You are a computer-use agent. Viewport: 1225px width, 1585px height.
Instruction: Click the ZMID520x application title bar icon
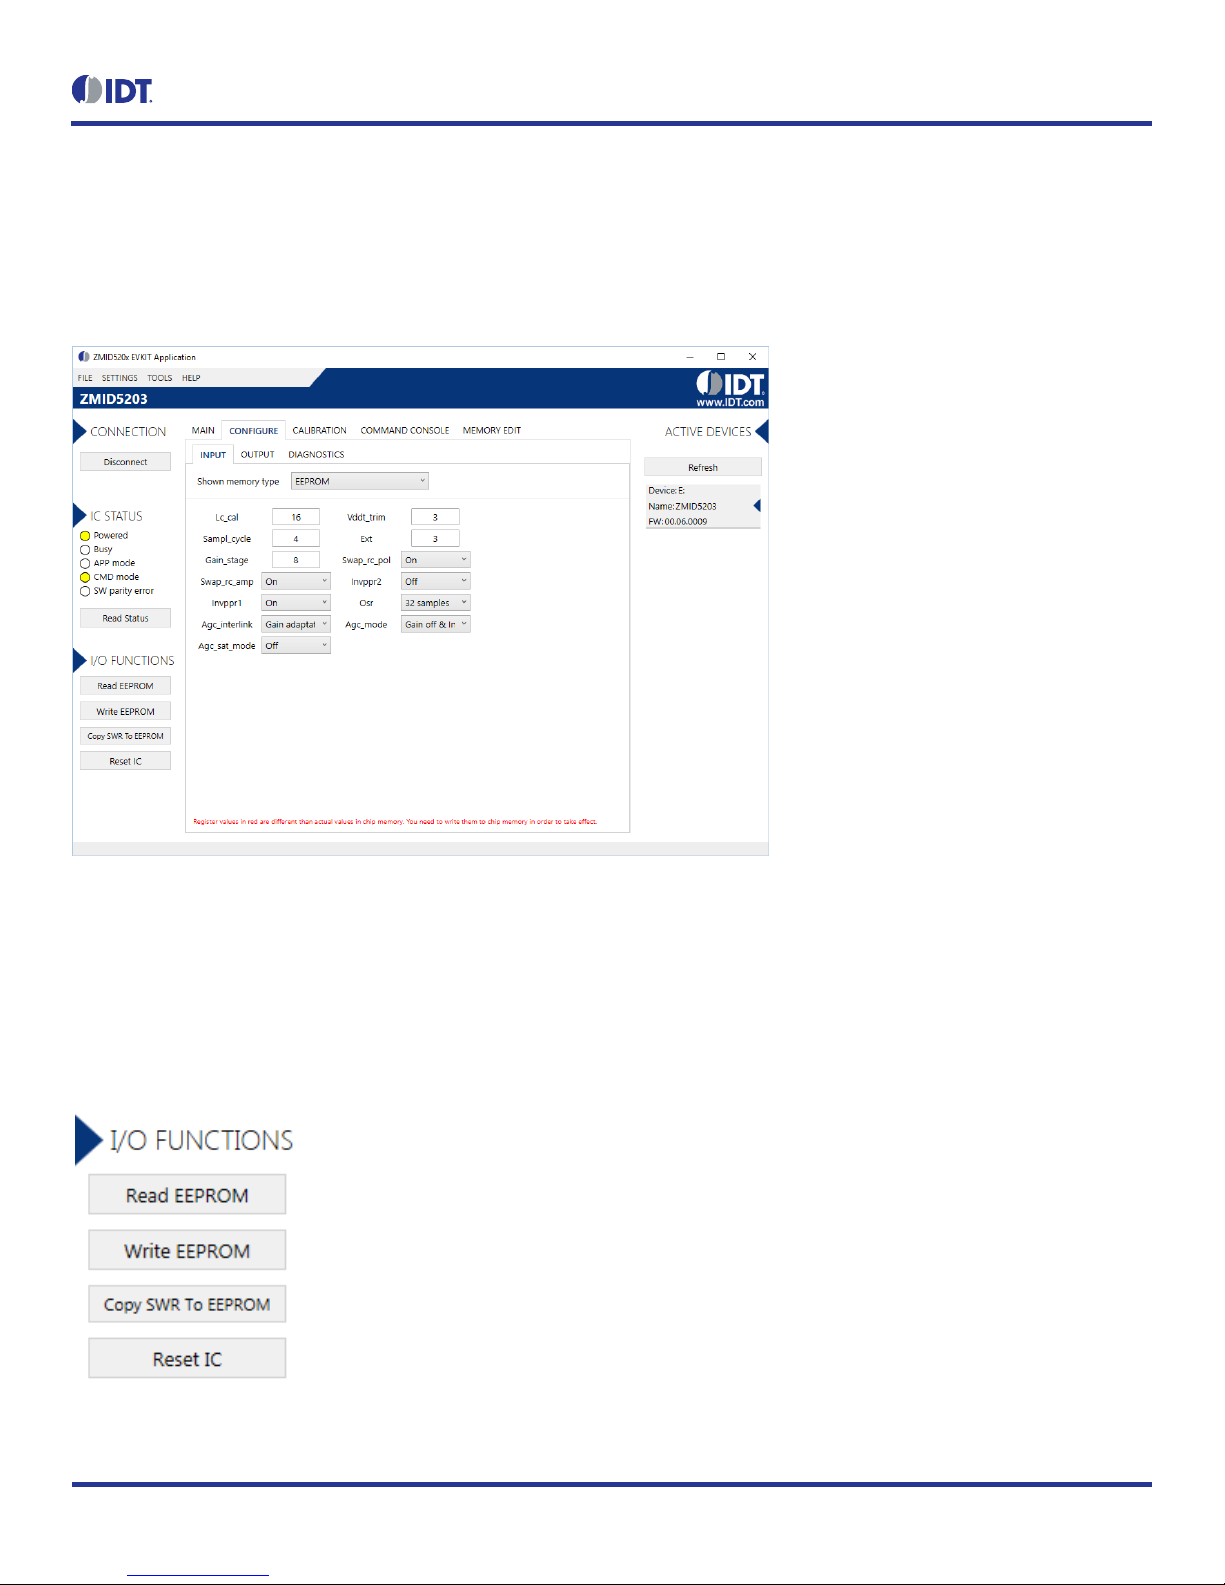[84, 357]
